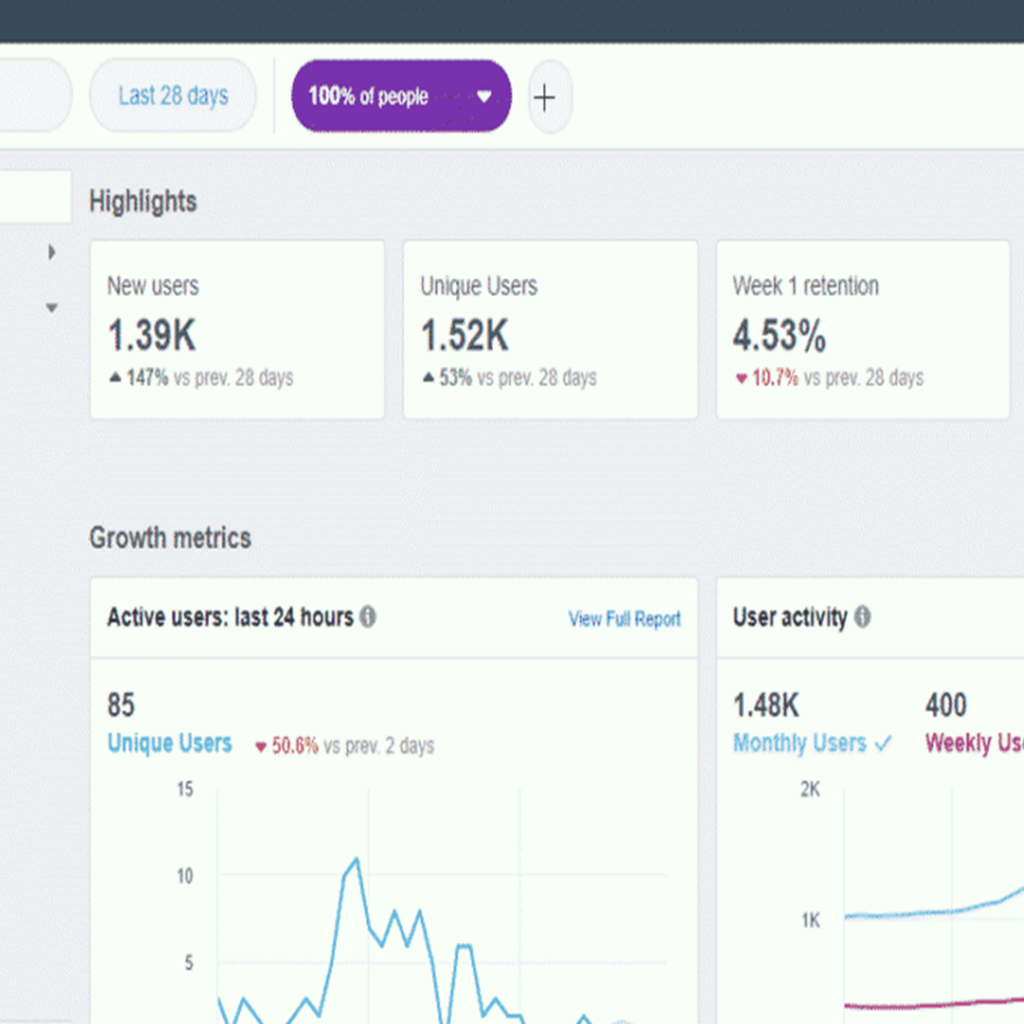Click info icon next to User activity

(862, 617)
